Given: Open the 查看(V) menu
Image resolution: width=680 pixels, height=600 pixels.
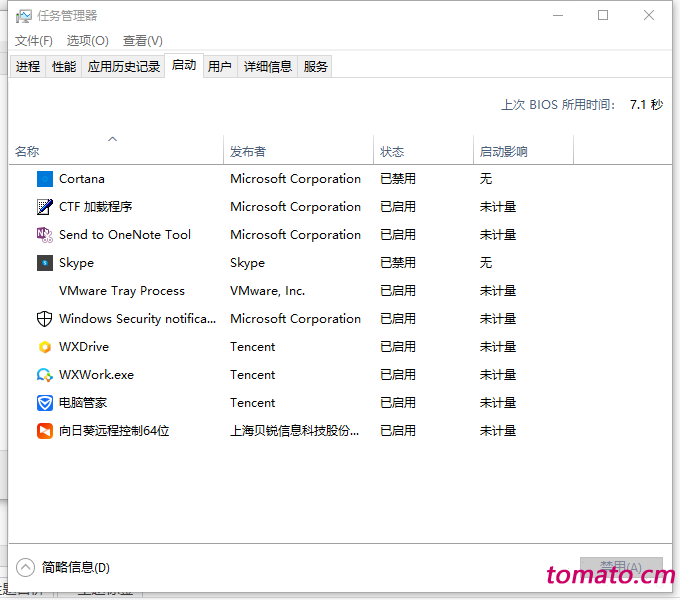Looking at the screenshot, I should pos(143,41).
